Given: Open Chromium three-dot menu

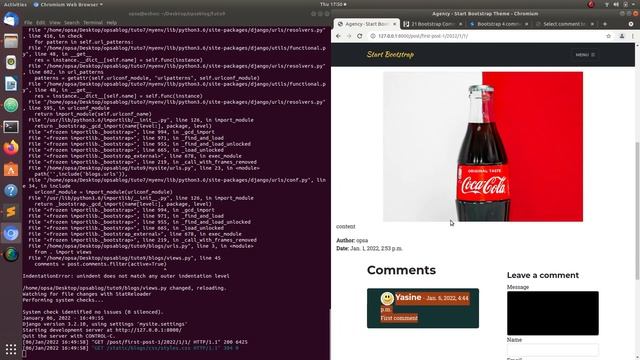Looking at the screenshot, I should 633,36.
